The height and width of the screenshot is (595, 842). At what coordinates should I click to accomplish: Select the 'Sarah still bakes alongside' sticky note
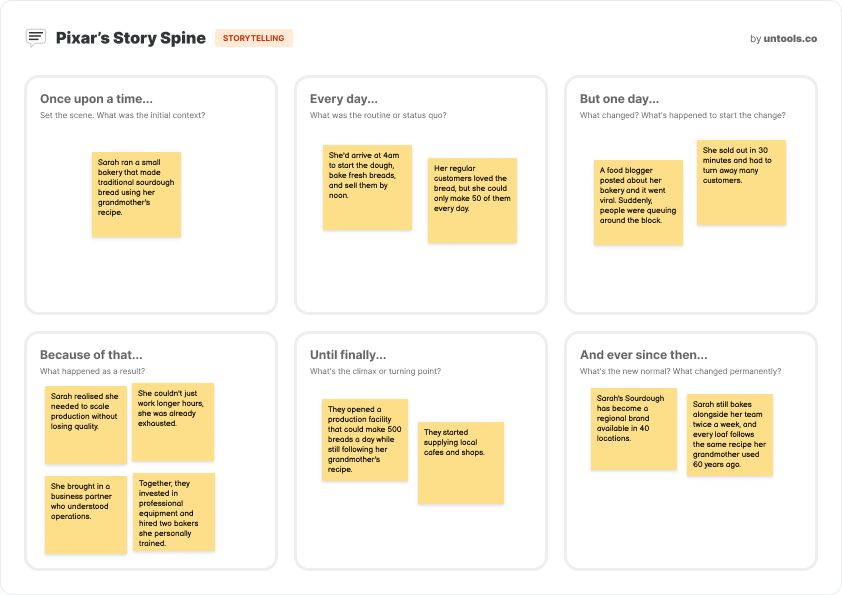(729, 434)
